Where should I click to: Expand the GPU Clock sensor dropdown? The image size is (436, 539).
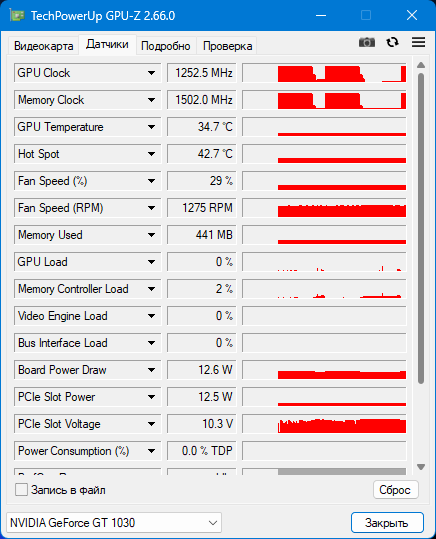(151, 73)
